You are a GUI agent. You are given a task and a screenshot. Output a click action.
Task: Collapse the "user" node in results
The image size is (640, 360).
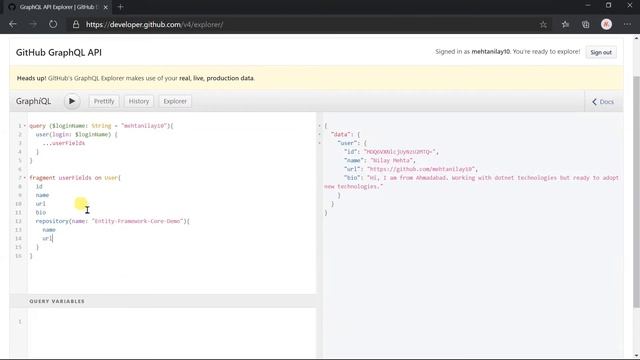click(x=320, y=143)
